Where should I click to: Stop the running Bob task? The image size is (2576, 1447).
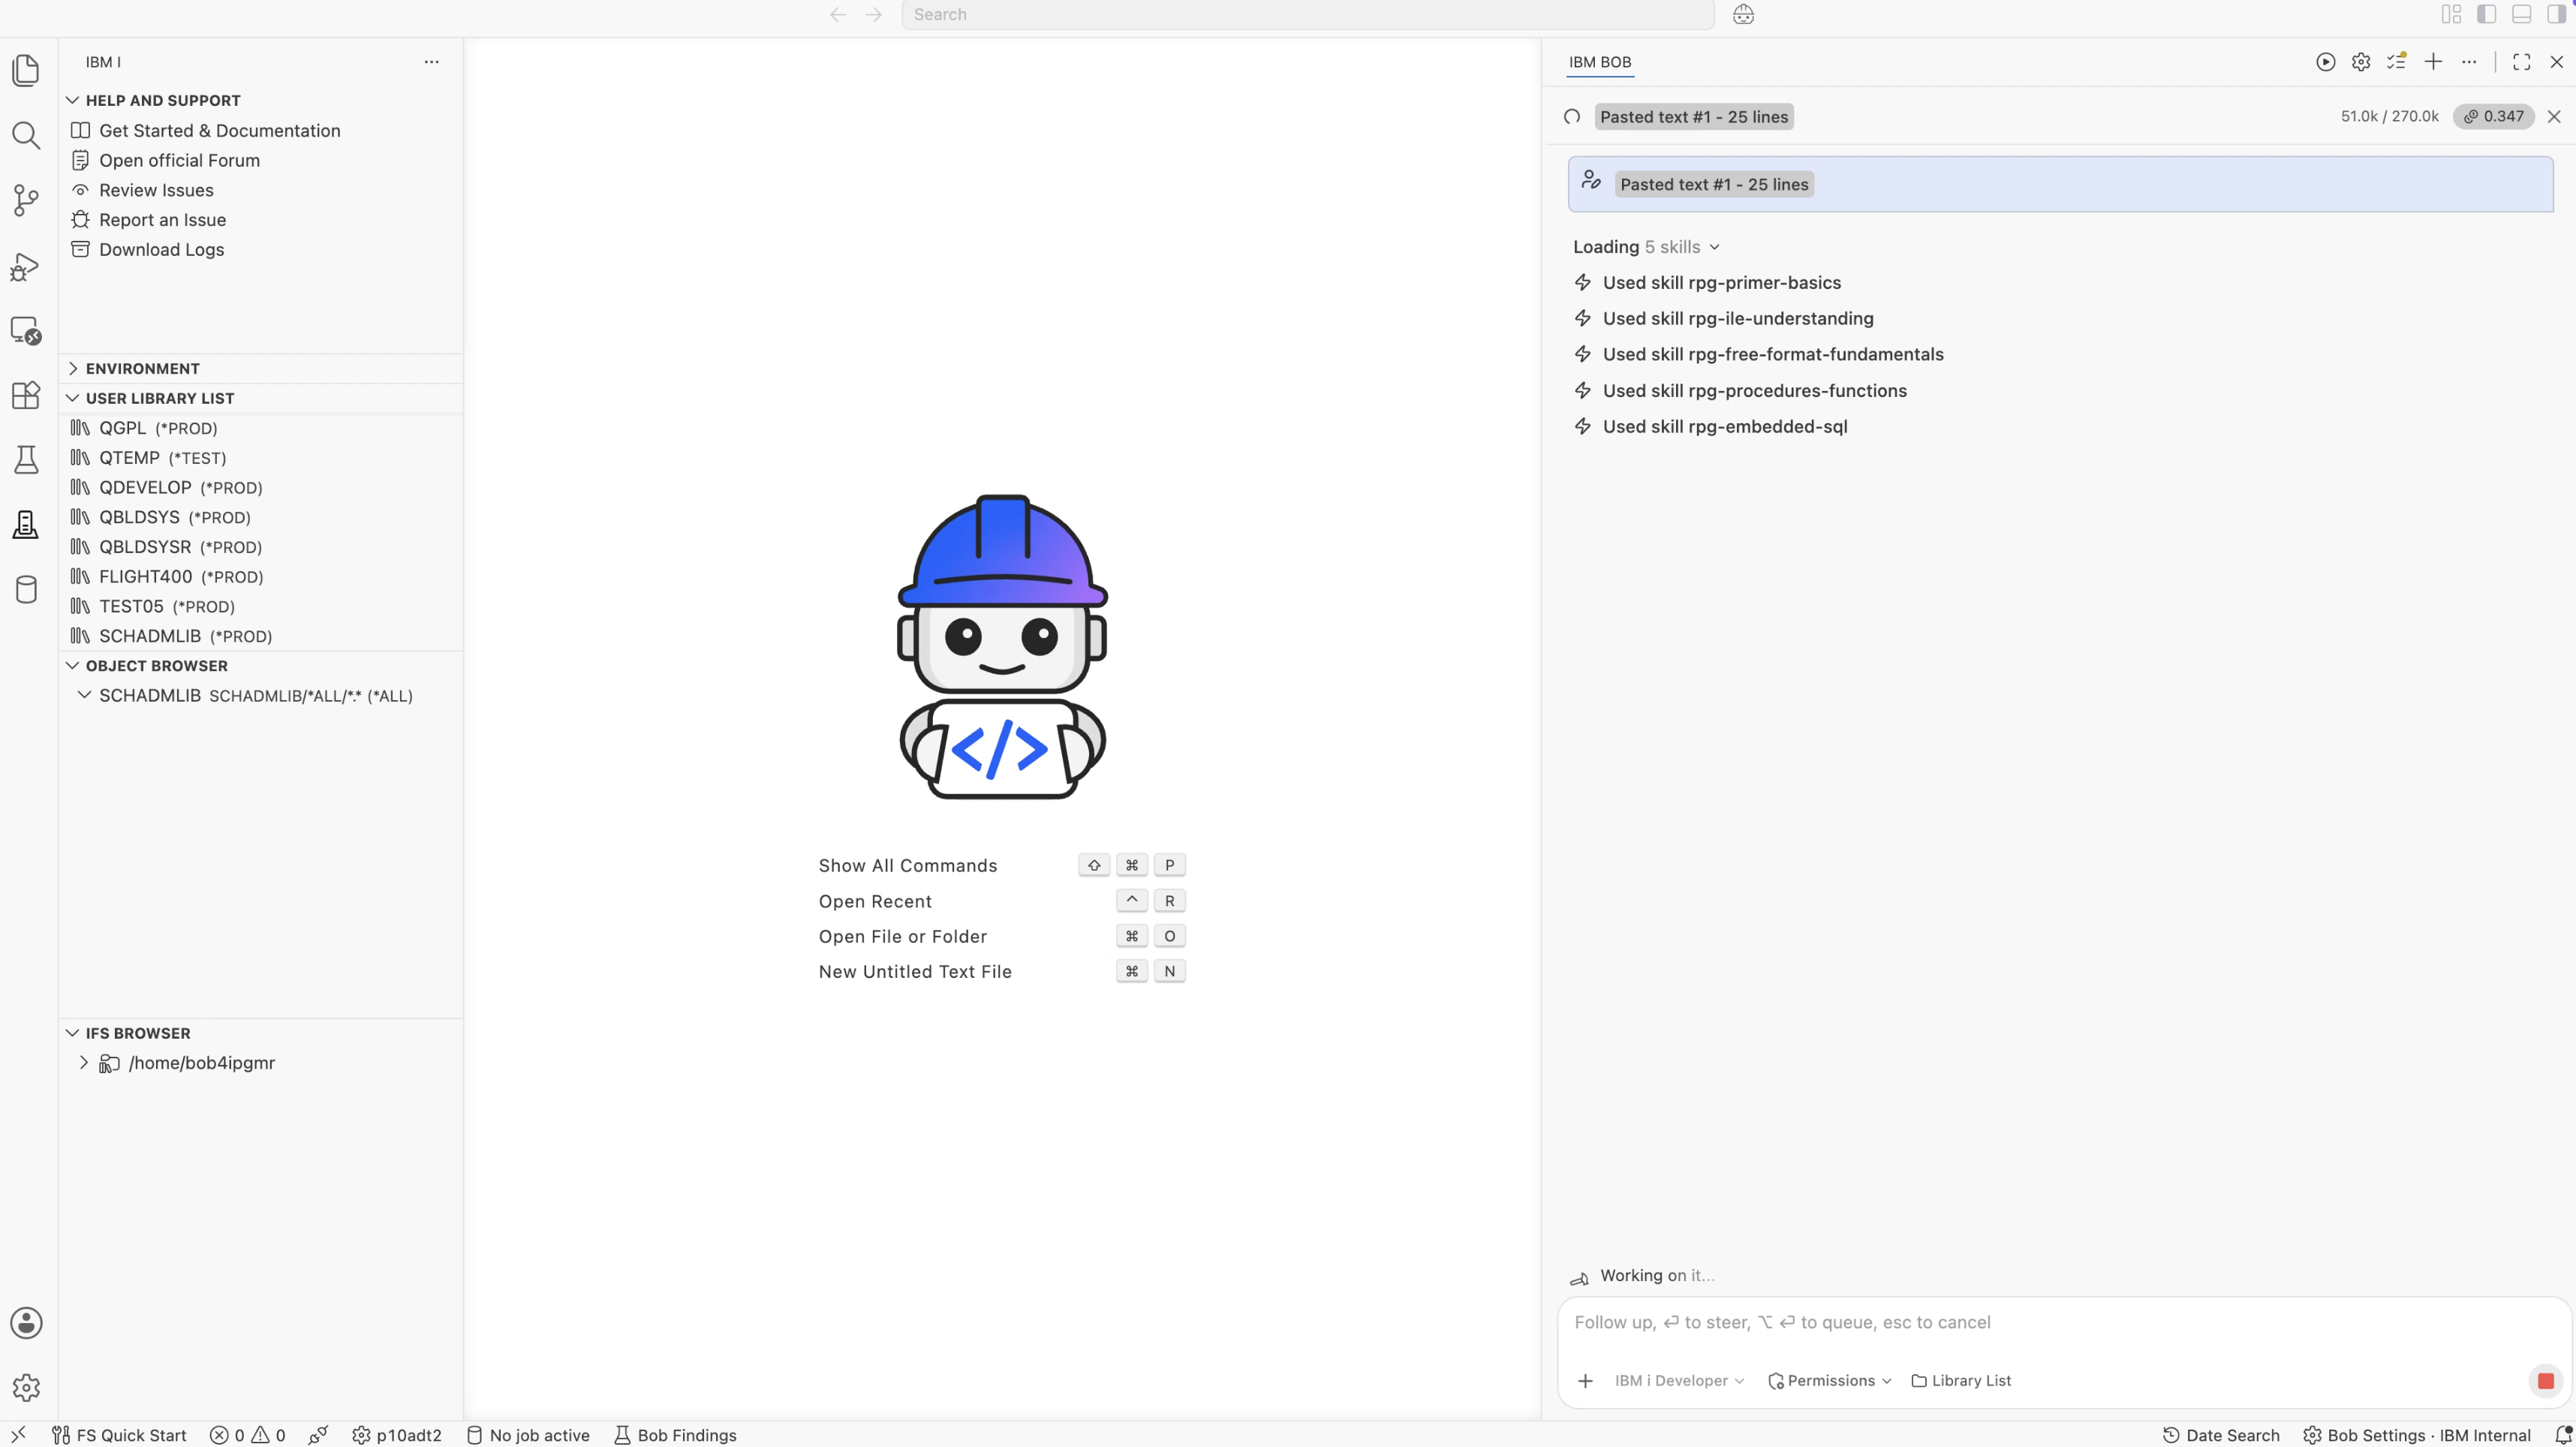pyautogui.click(x=2545, y=1381)
